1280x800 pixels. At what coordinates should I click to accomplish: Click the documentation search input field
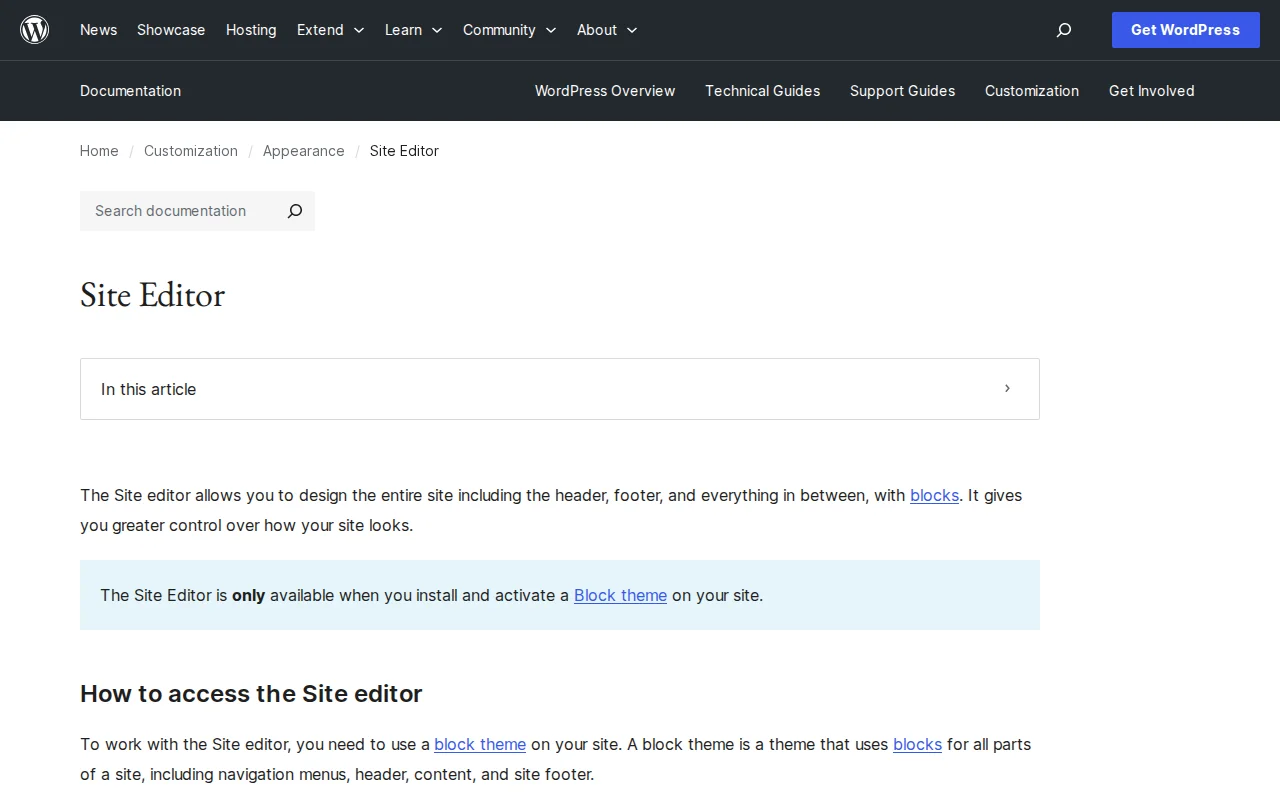[180, 211]
